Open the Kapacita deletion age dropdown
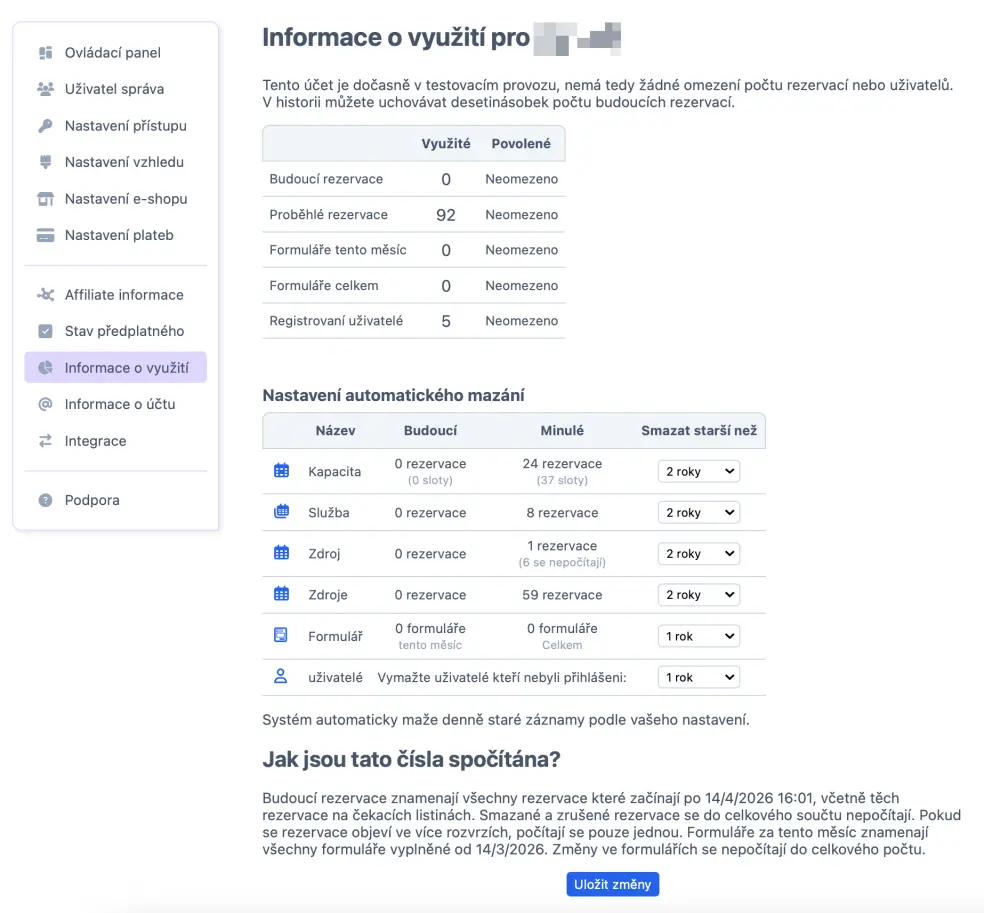The image size is (984, 913). pos(698,472)
